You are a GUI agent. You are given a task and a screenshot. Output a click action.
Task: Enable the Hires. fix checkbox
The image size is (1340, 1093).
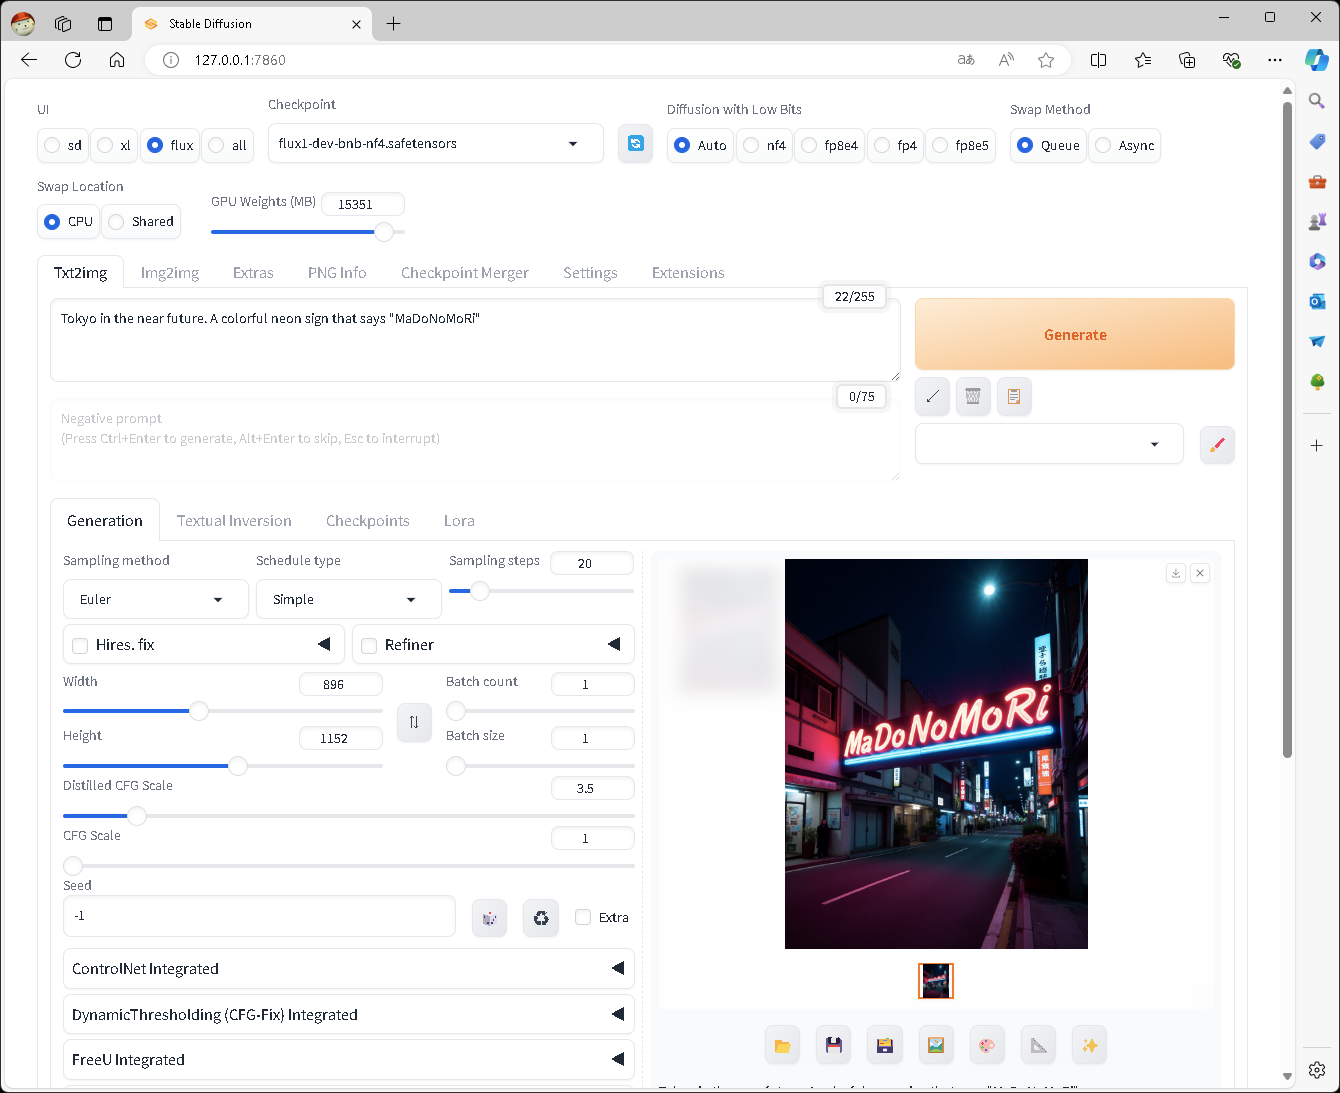tap(80, 645)
